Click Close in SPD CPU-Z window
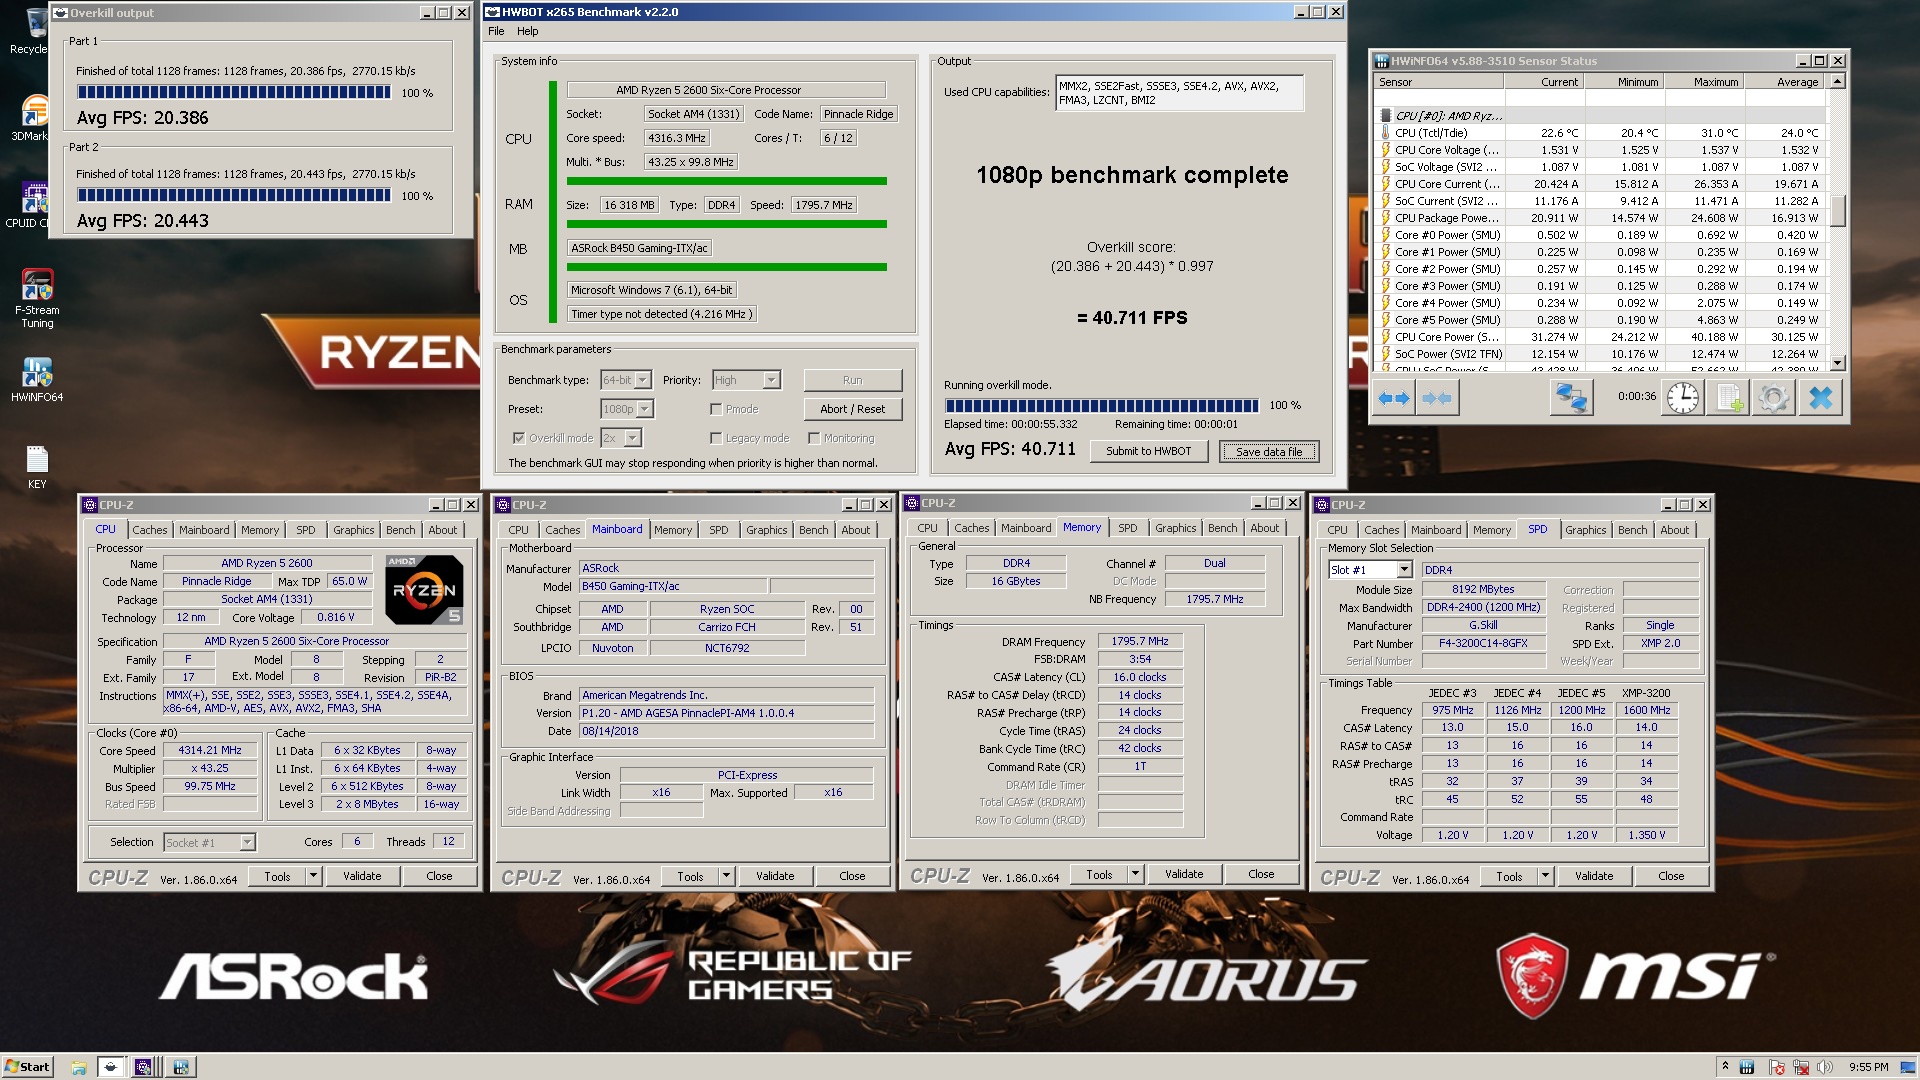The height and width of the screenshot is (1080, 1920). [1671, 876]
